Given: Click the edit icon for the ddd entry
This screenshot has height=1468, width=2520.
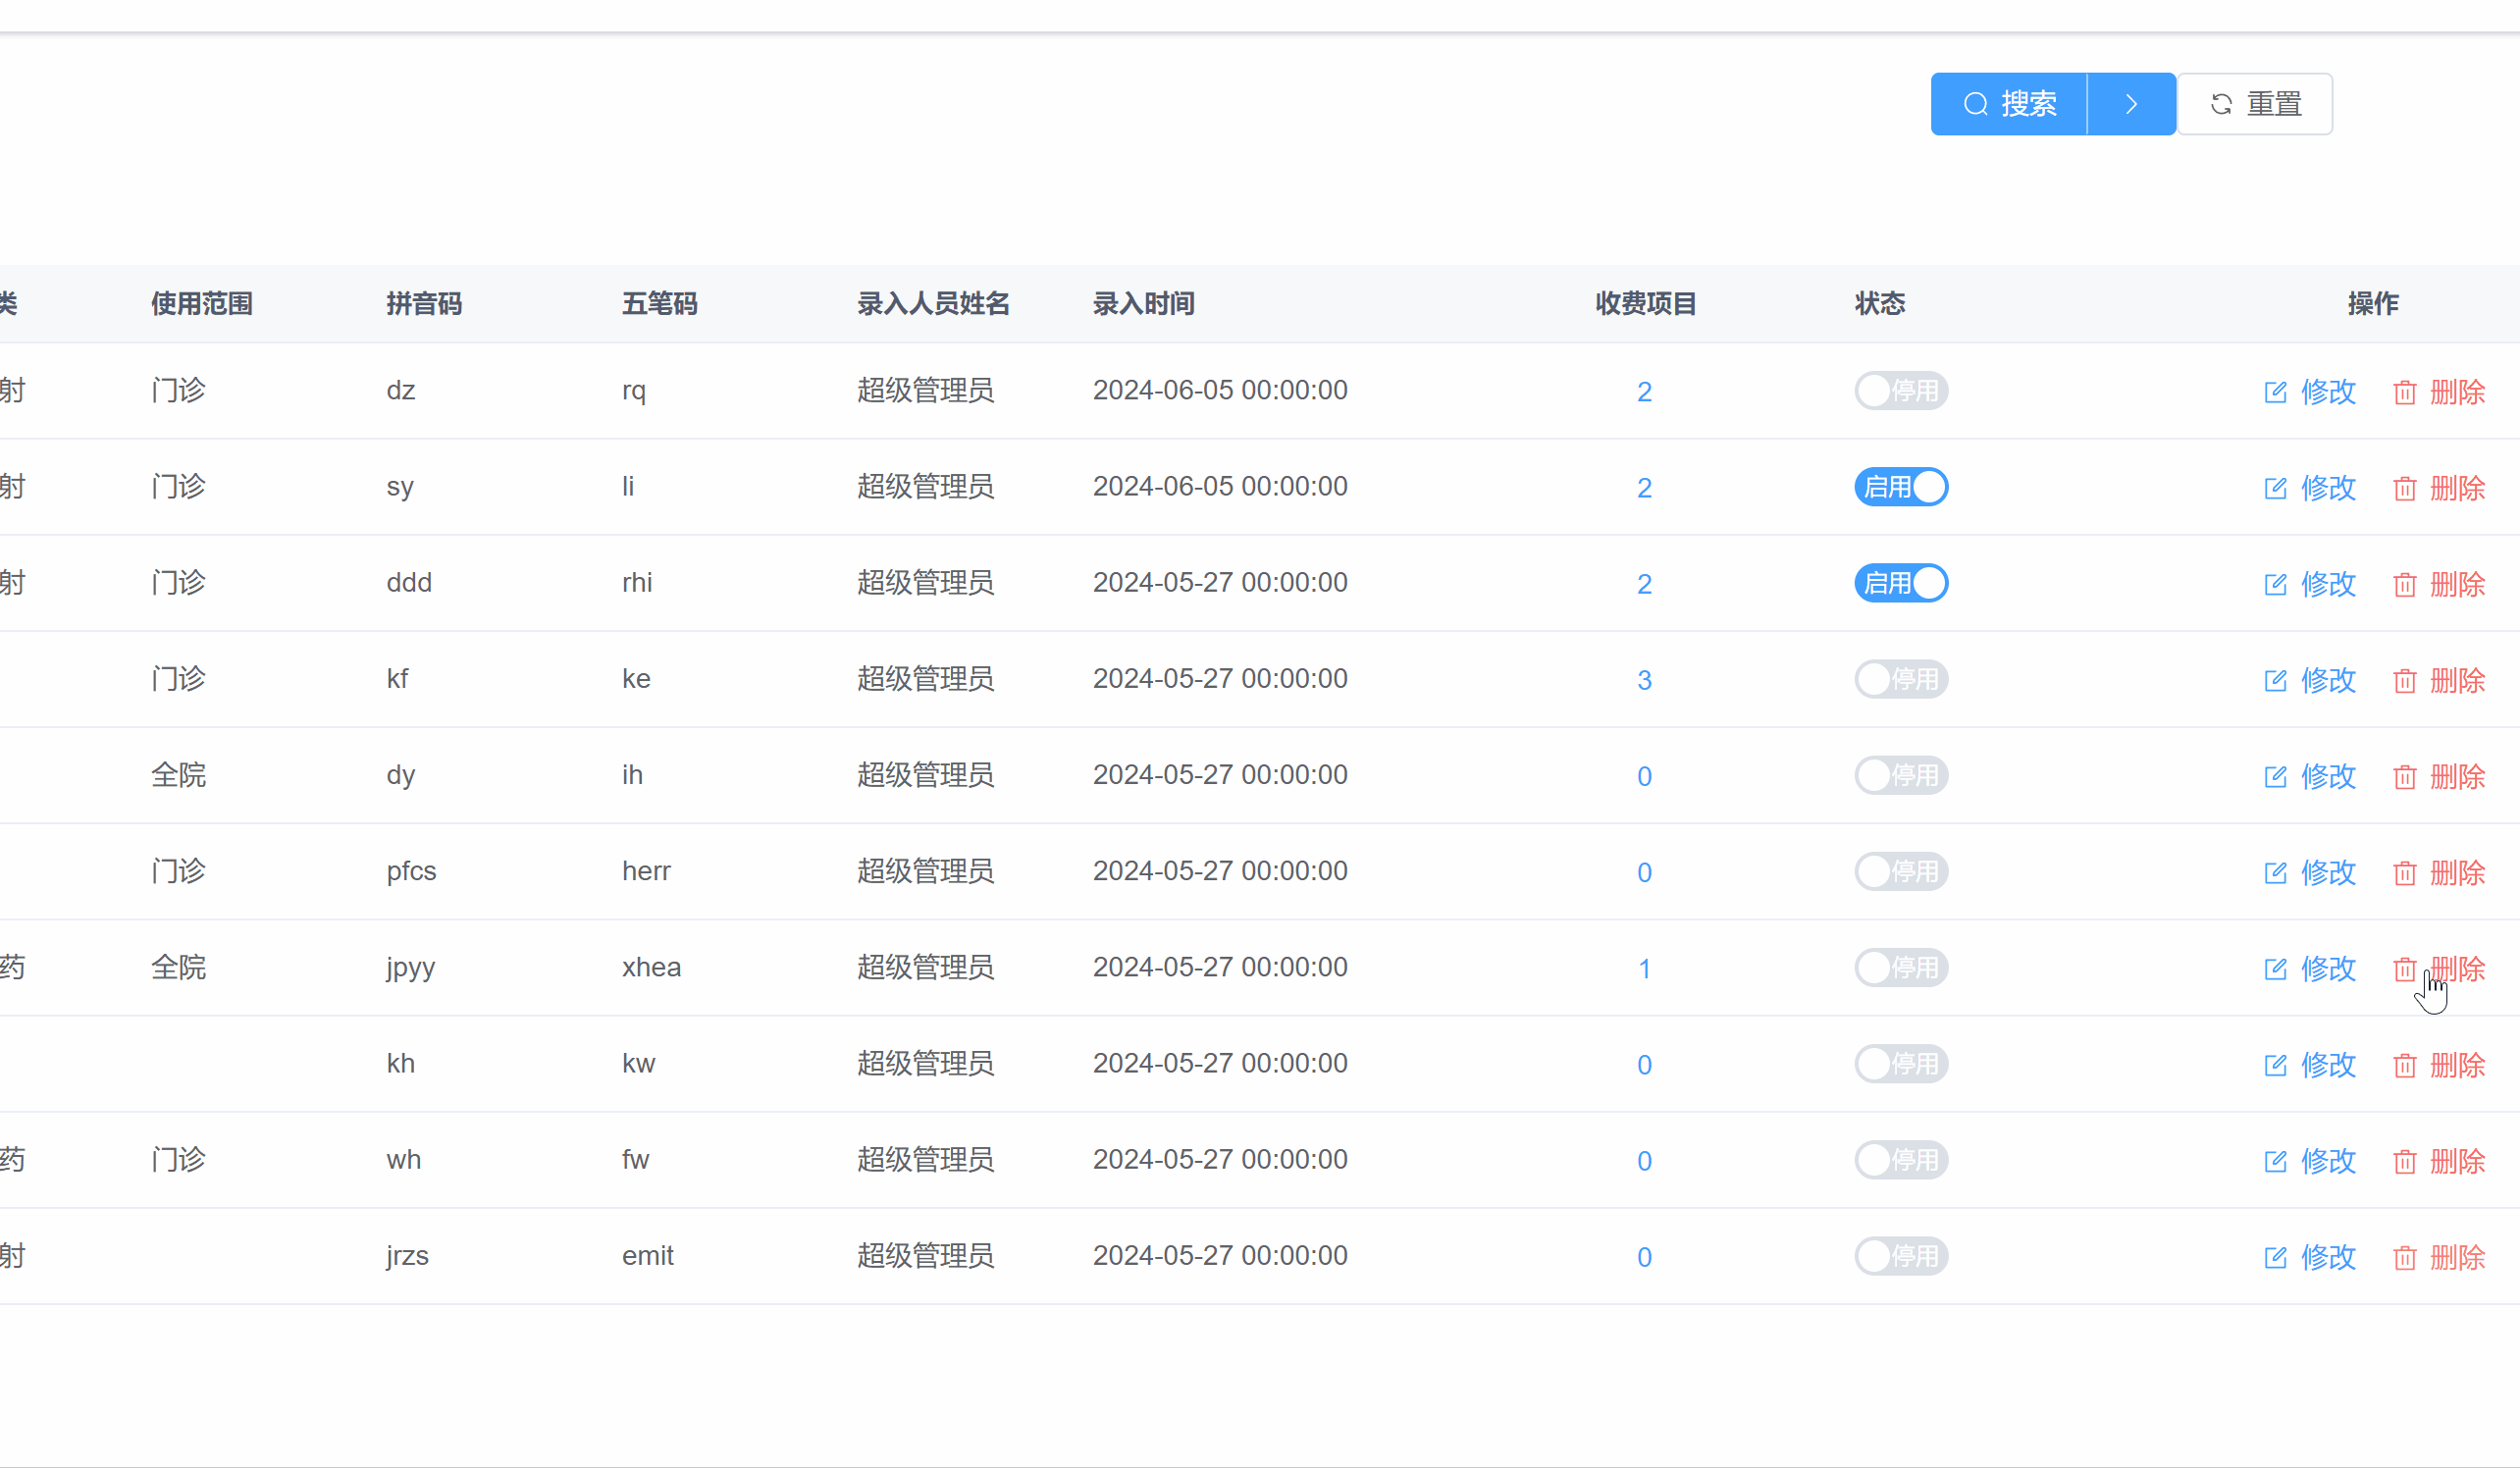Looking at the screenshot, I should pyautogui.click(x=2275, y=584).
